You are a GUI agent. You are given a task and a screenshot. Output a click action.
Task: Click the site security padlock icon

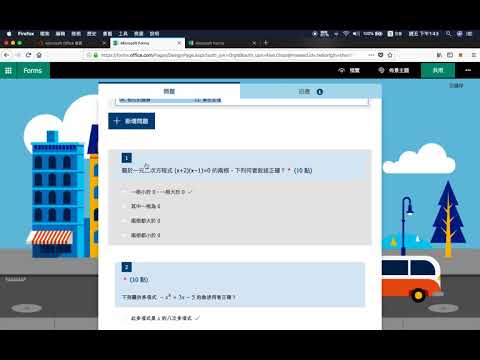pos(95,55)
